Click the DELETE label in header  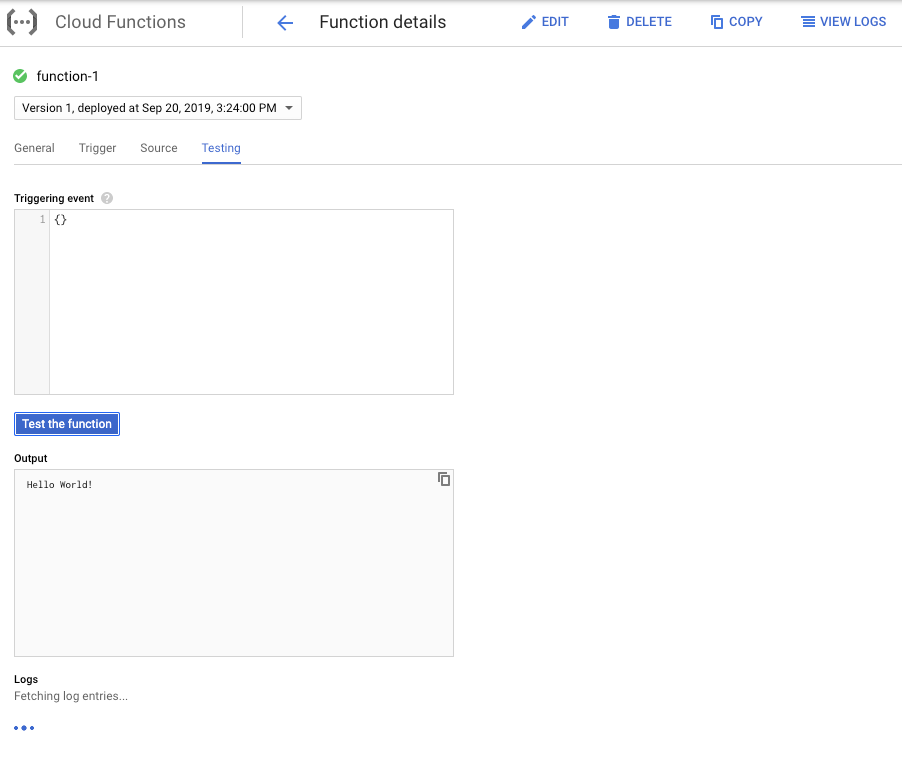point(649,22)
